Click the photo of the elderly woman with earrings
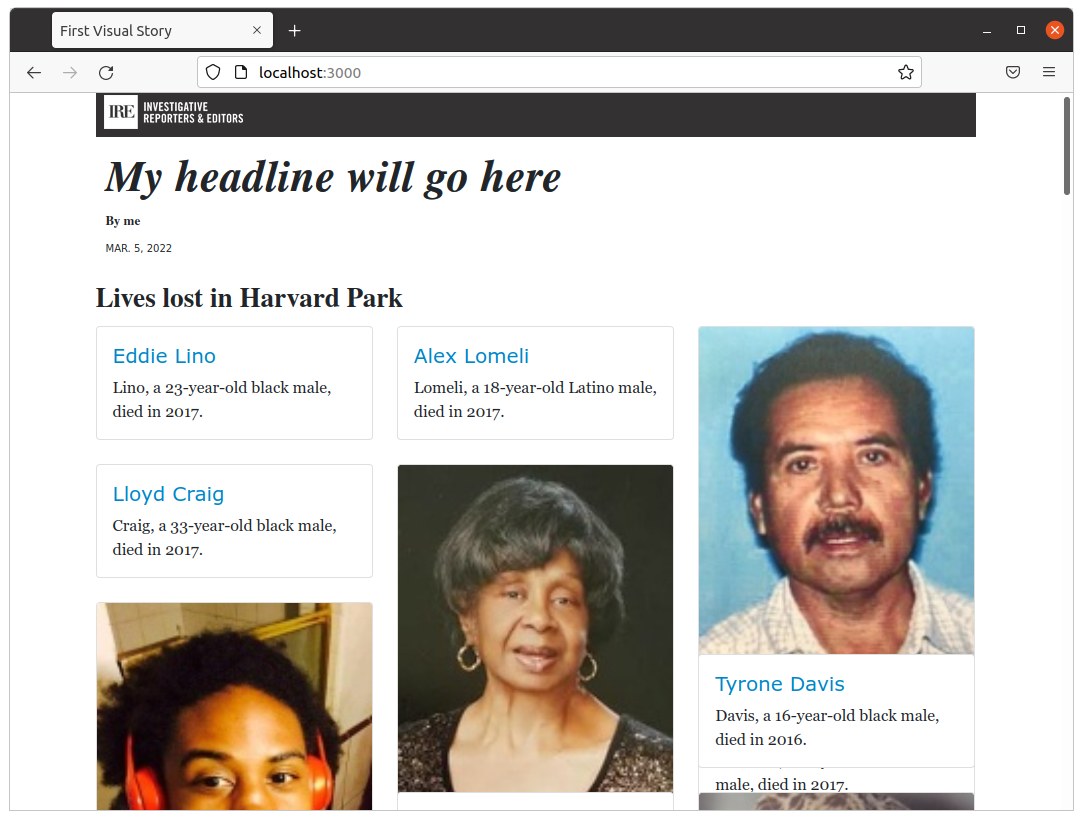Image resolution: width=1083 pixels, height=820 pixels. (535, 629)
